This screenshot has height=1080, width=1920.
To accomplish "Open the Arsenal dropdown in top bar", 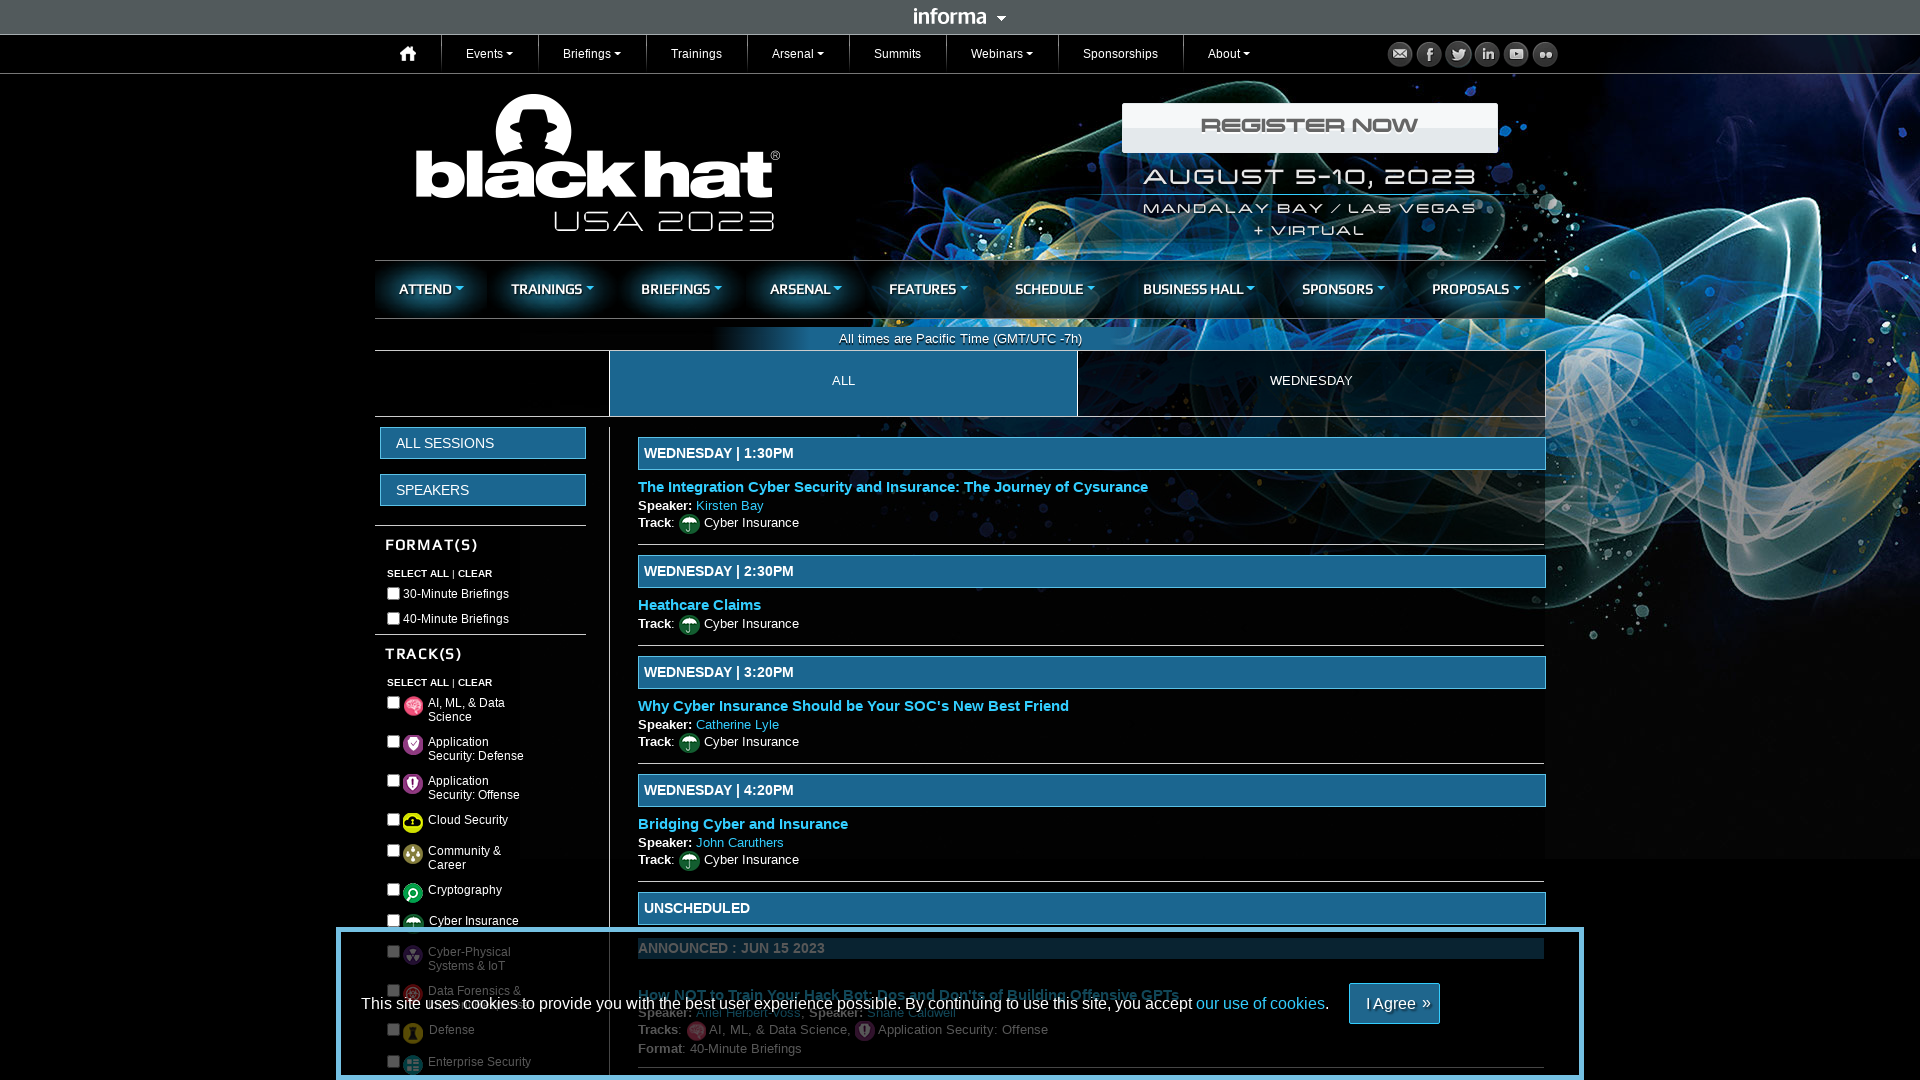I will pyautogui.click(x=798, y=54).
